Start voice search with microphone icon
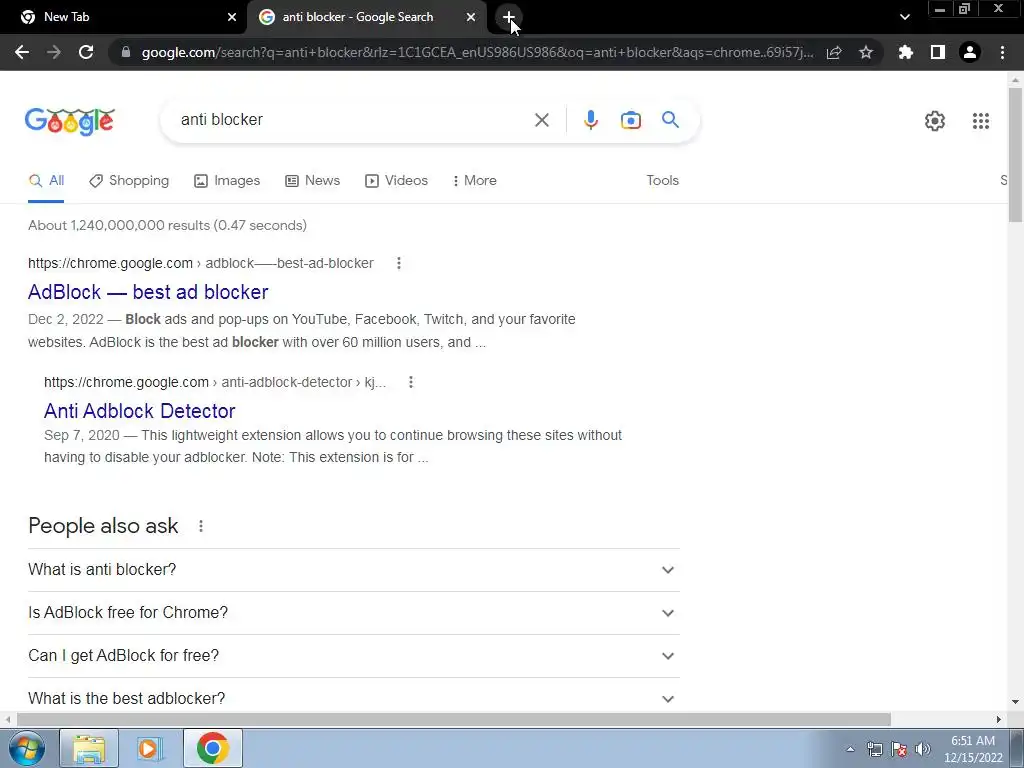The height and width of the screenshot is (768, 1024). click(x=590, y=120)
